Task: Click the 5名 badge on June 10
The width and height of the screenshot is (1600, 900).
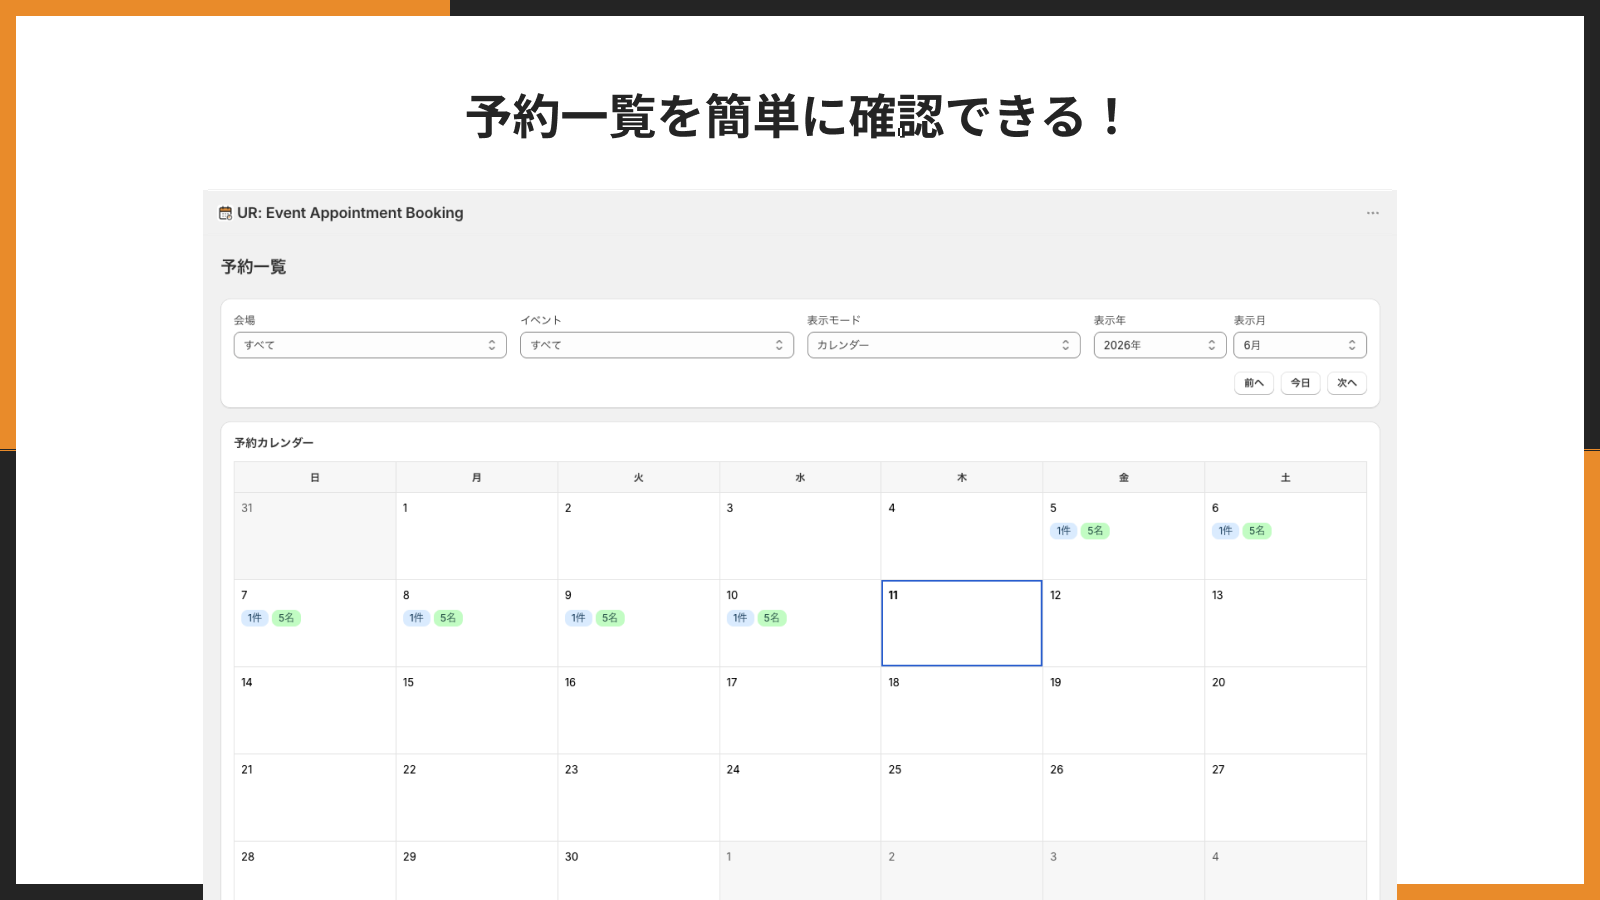Action: pos(772,618)
